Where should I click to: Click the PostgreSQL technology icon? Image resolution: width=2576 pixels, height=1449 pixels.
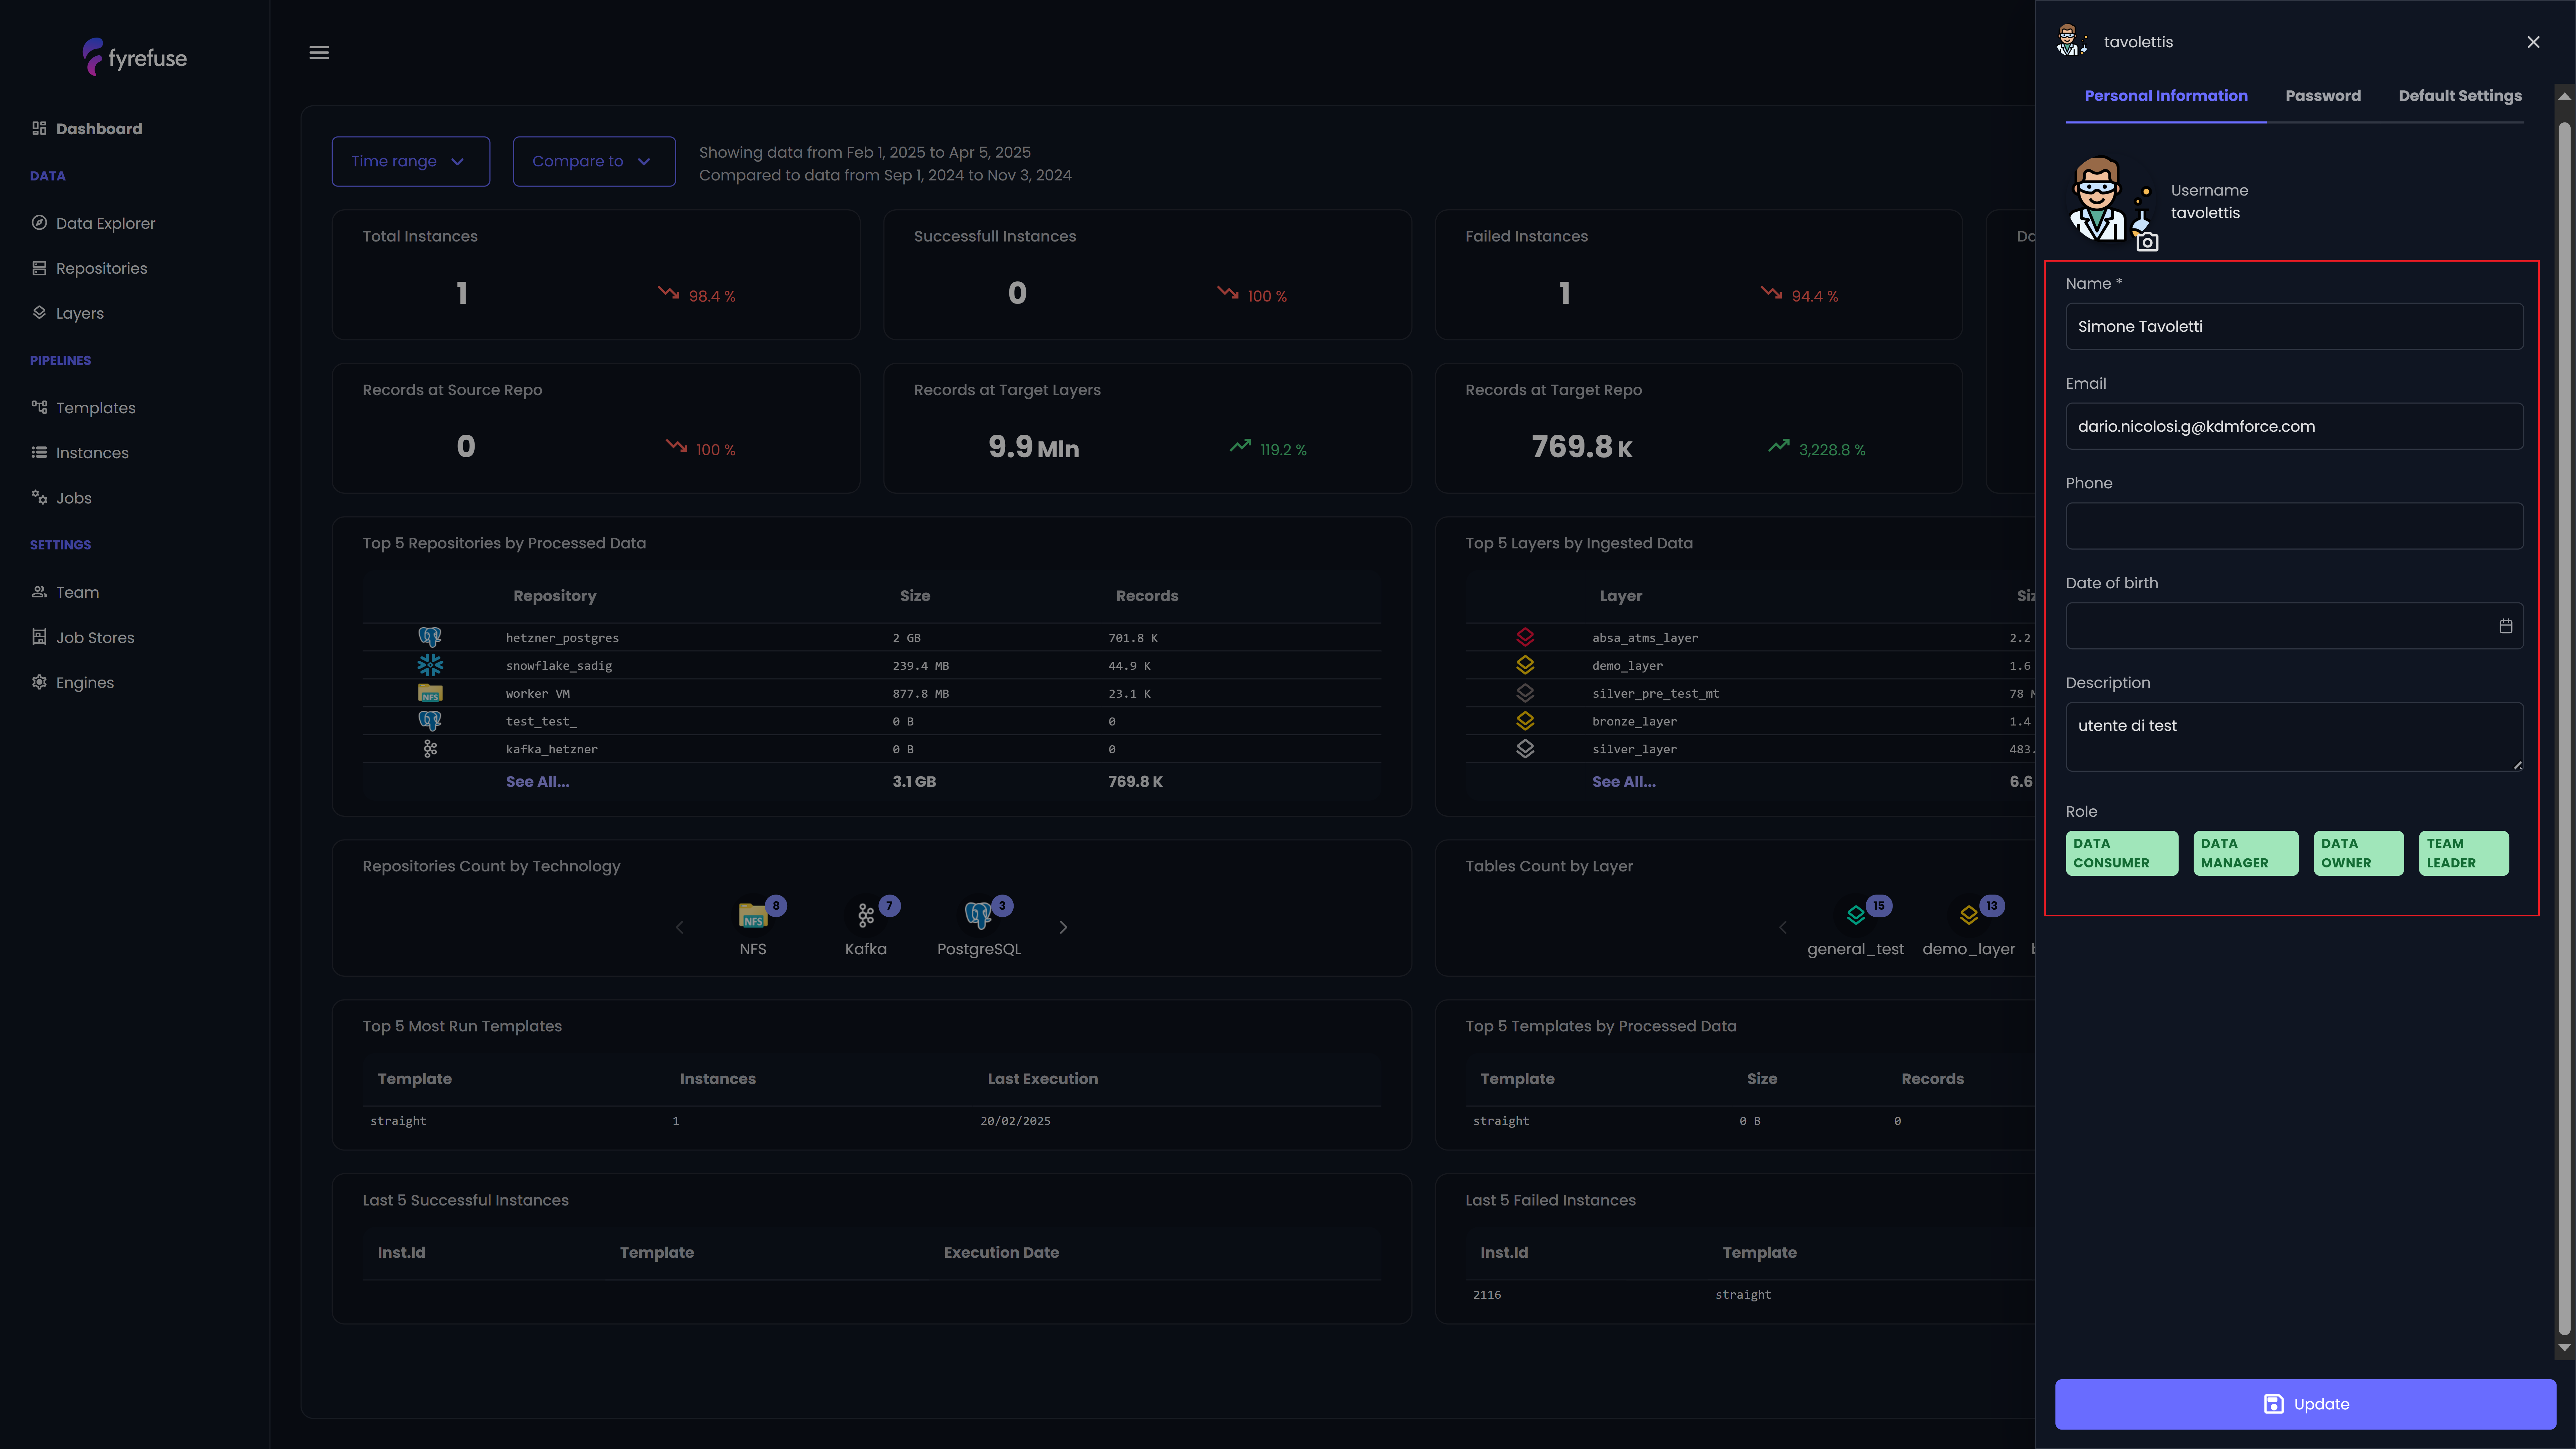coord(978,915)
